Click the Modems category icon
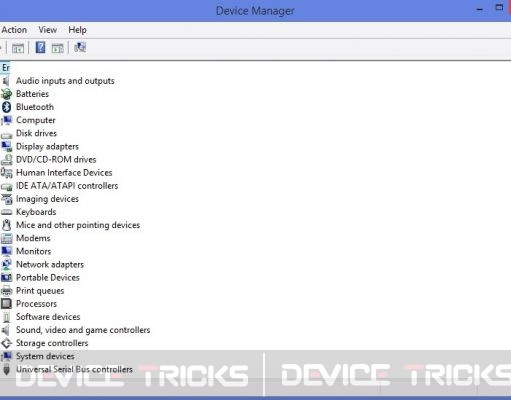Image resolution: width=511 pixels, height=400 pixels. [6, 238]
